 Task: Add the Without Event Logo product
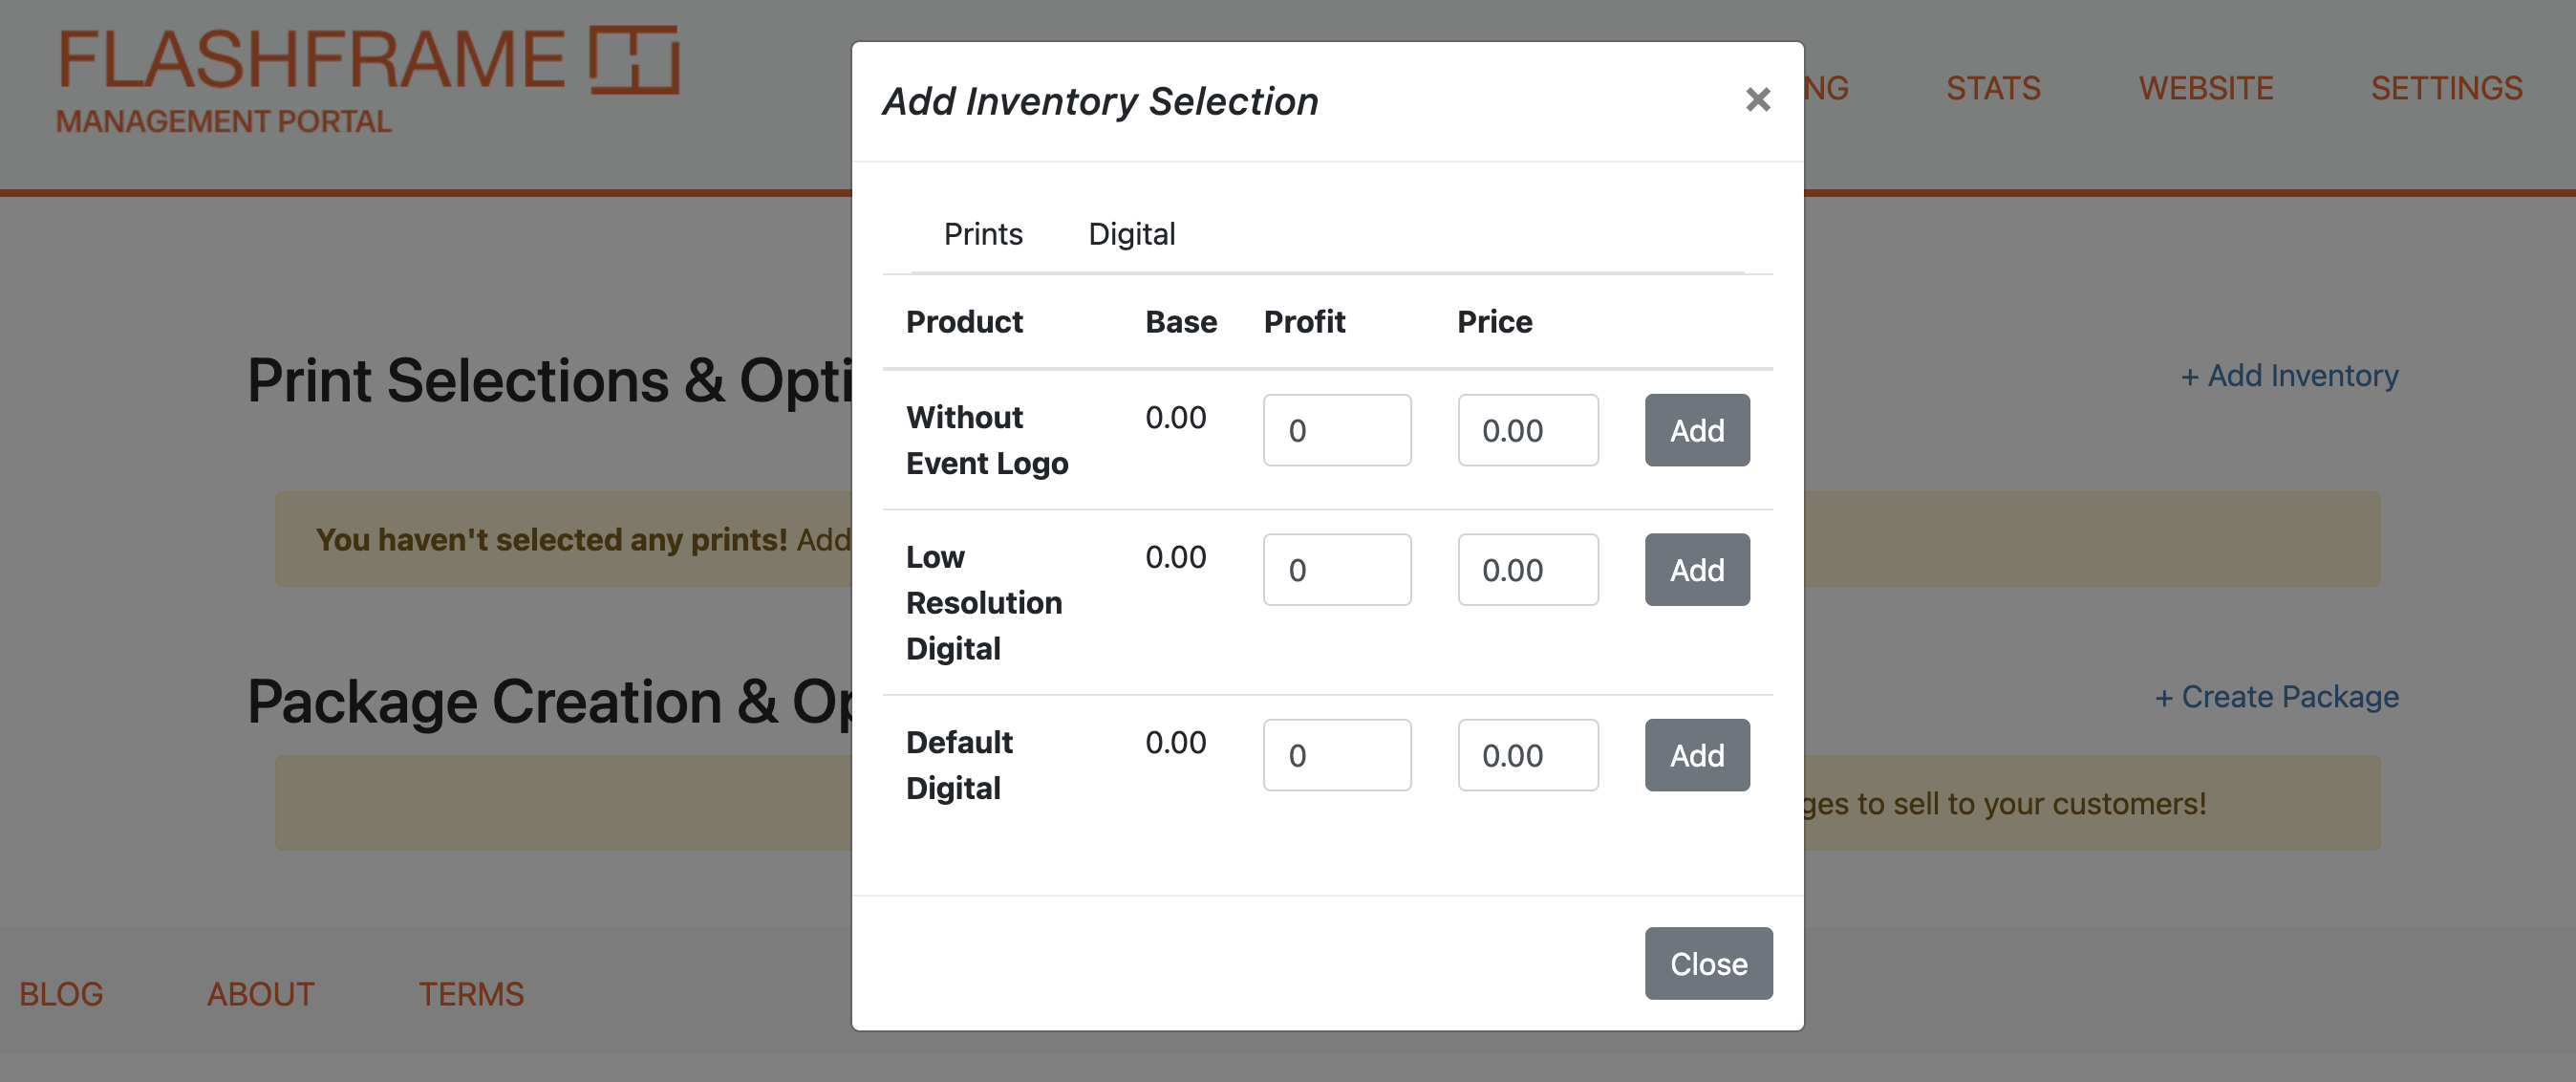pyautogui.click(x=1696, y=430)
